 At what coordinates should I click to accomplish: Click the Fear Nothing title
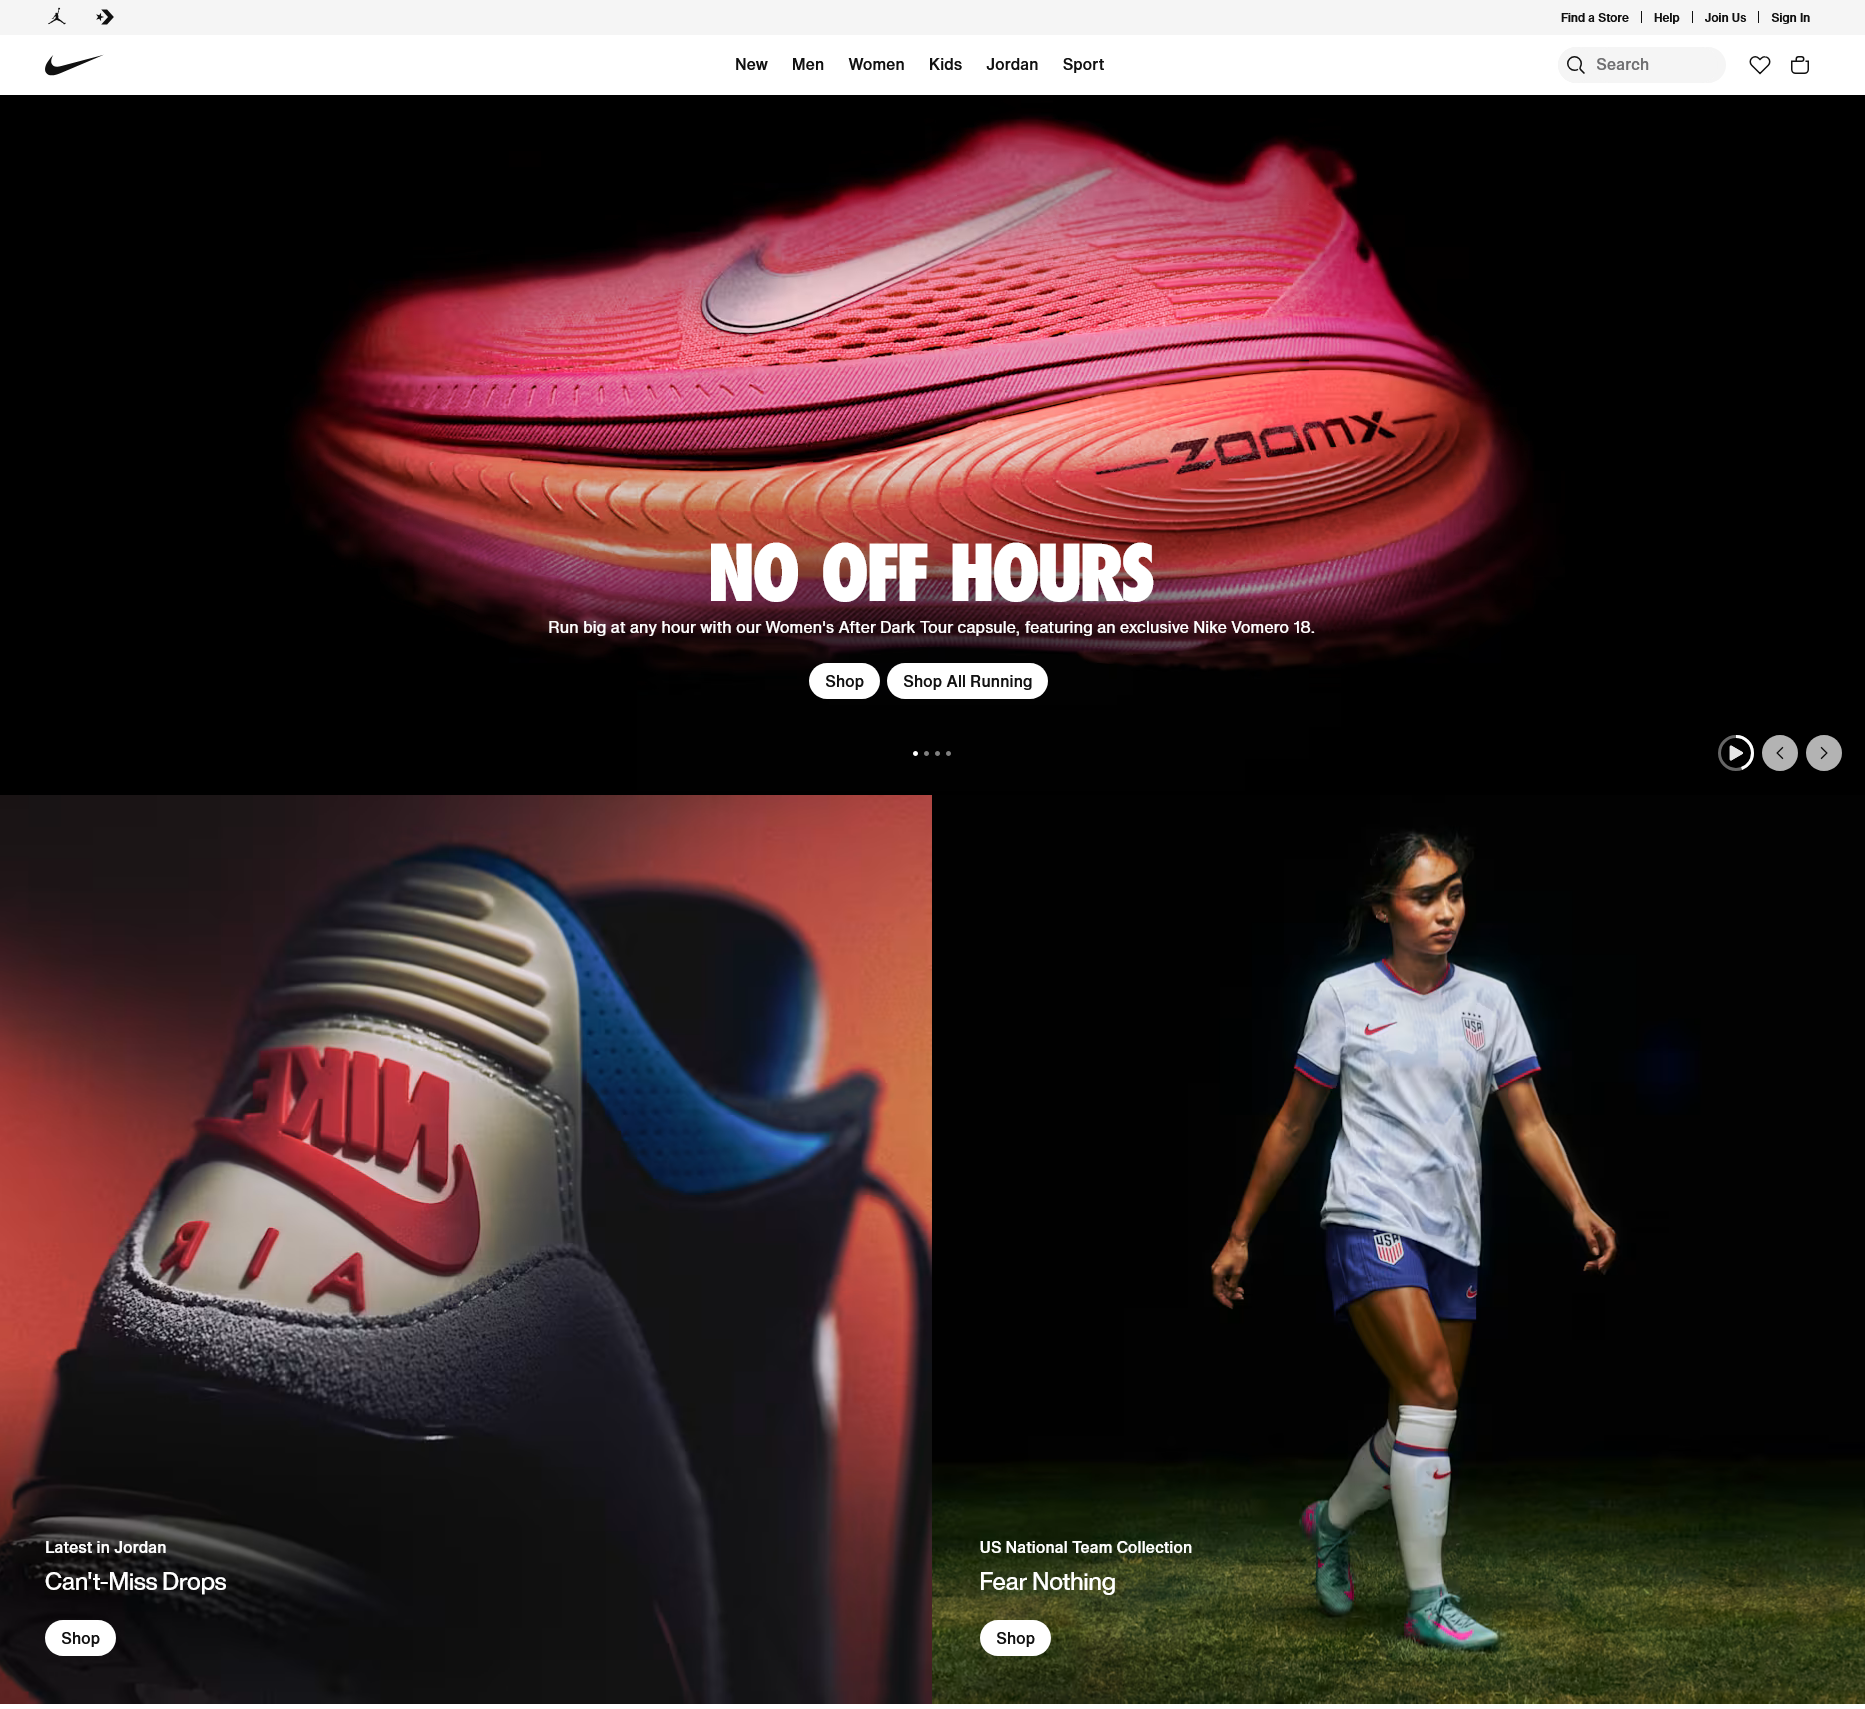click(x=1047, y=1582)
